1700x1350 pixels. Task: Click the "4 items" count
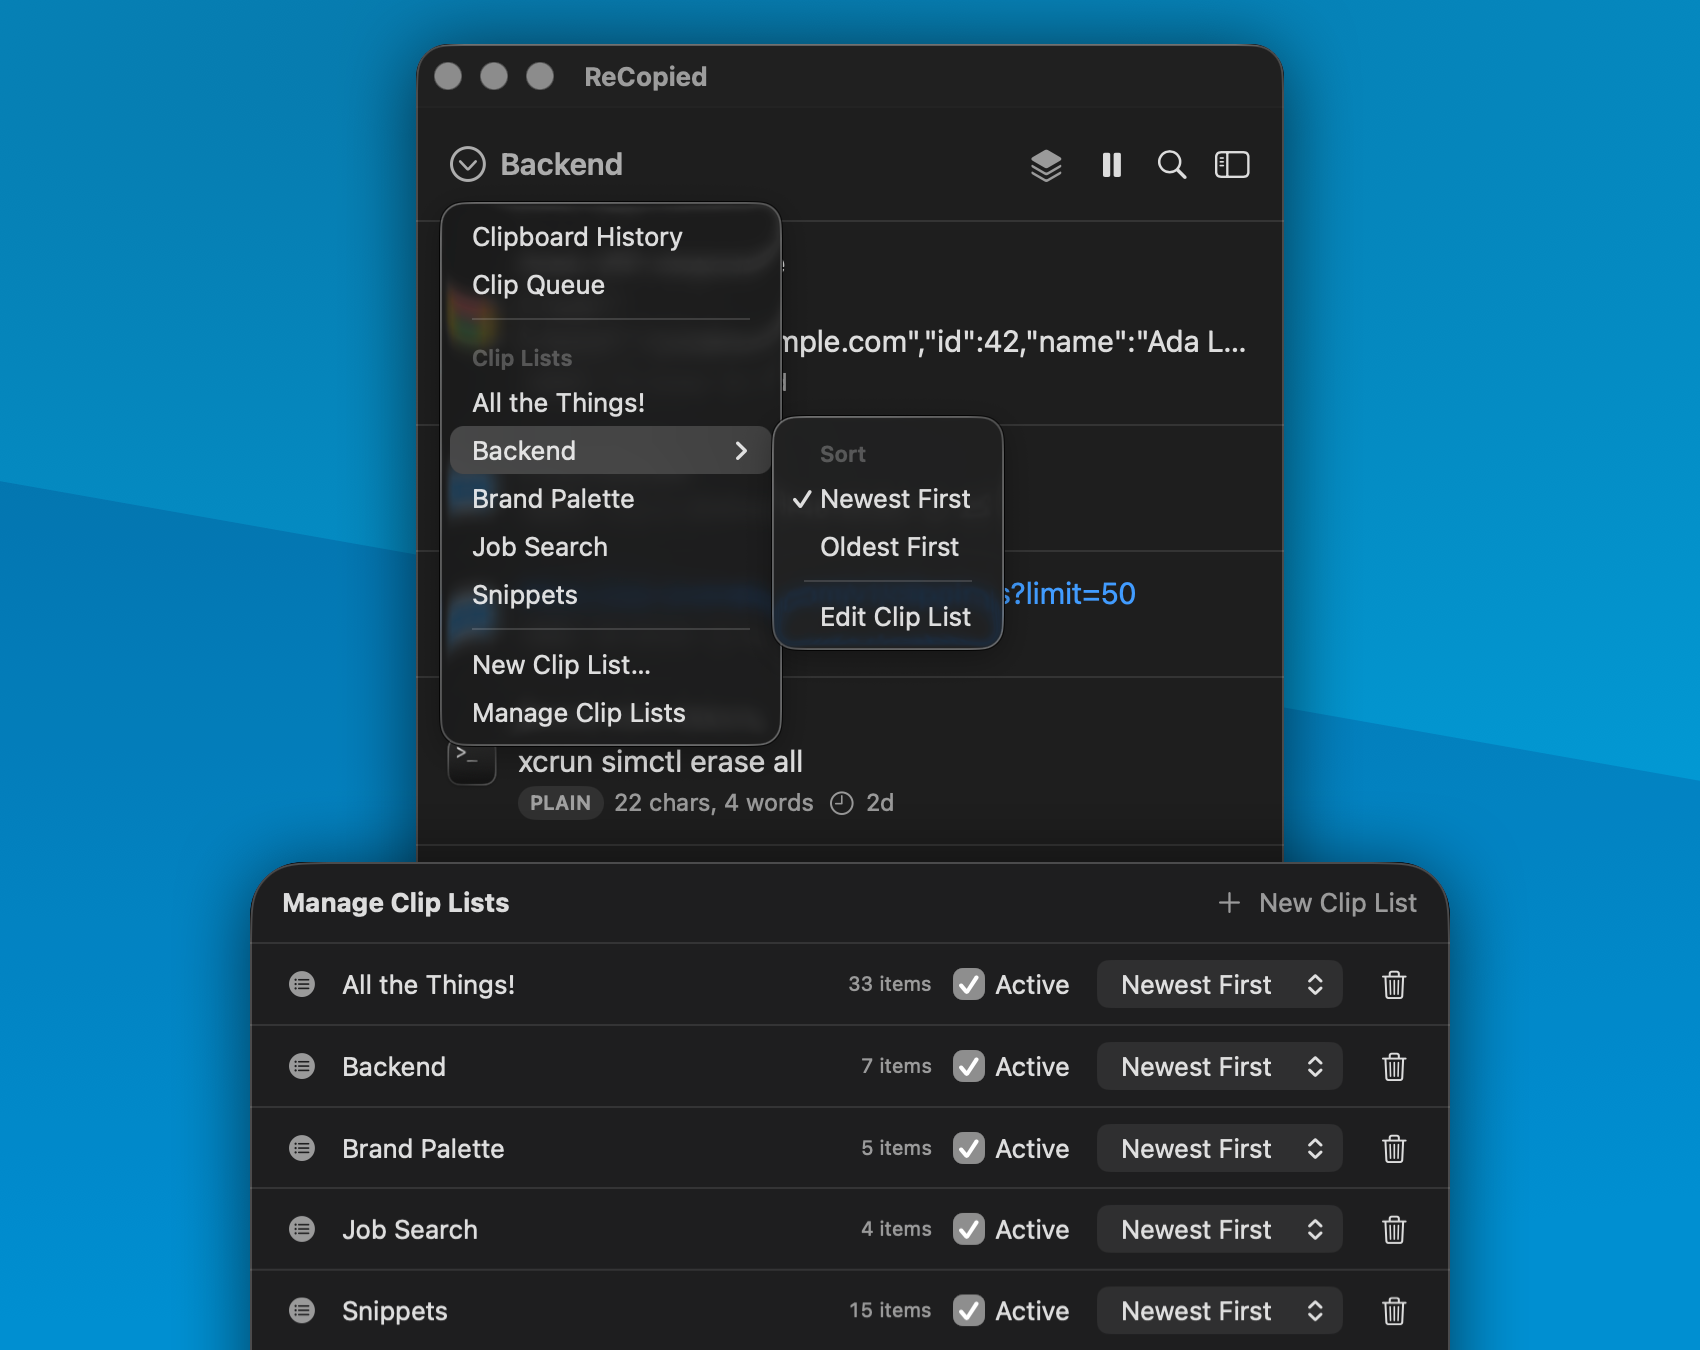(896, 1229)
